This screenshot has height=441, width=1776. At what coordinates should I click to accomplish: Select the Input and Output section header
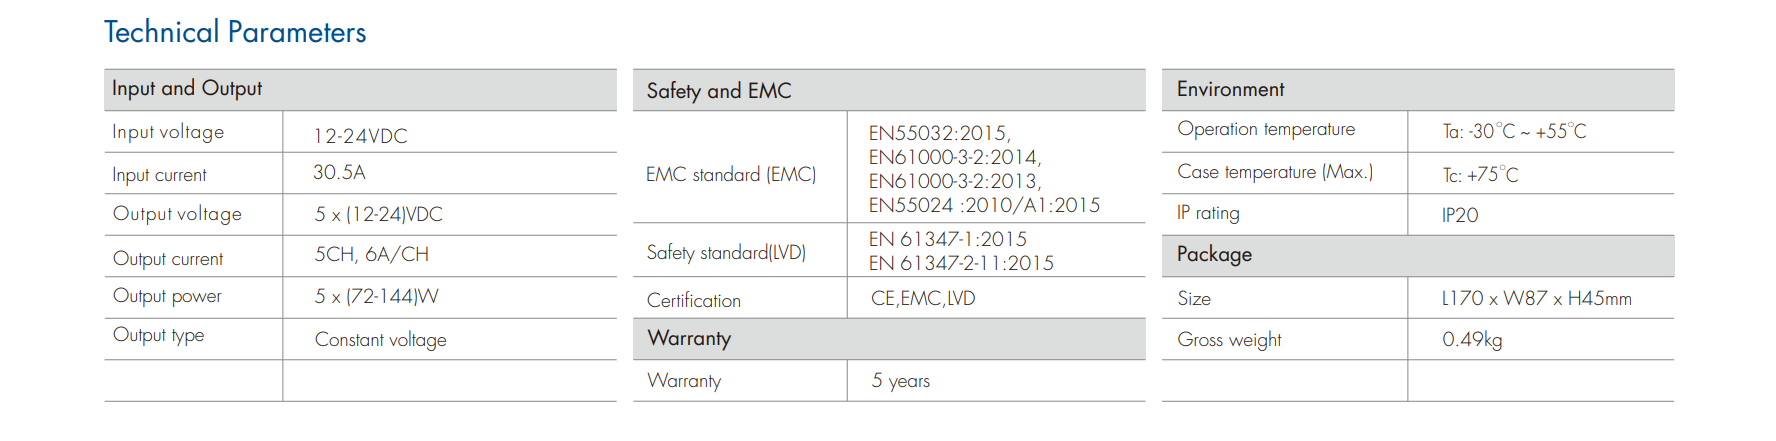pyautogui.click(x=360, y=89)
